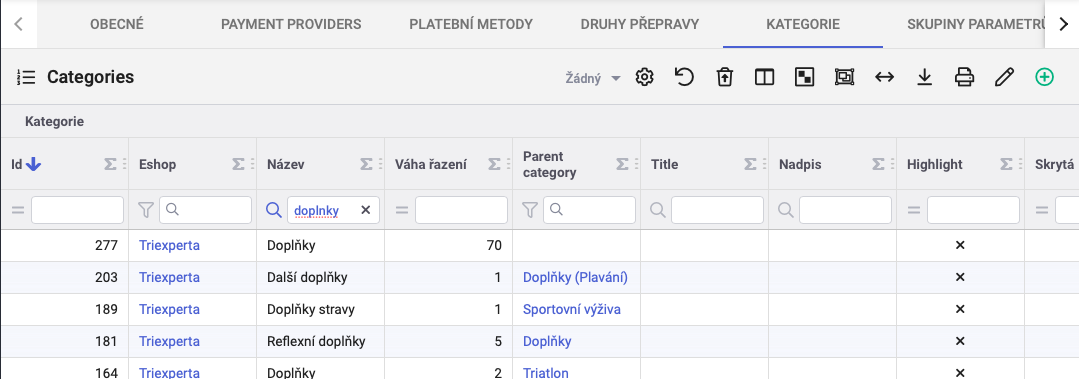
Task: Open Id column options menu dots
Action: point(124,164)
